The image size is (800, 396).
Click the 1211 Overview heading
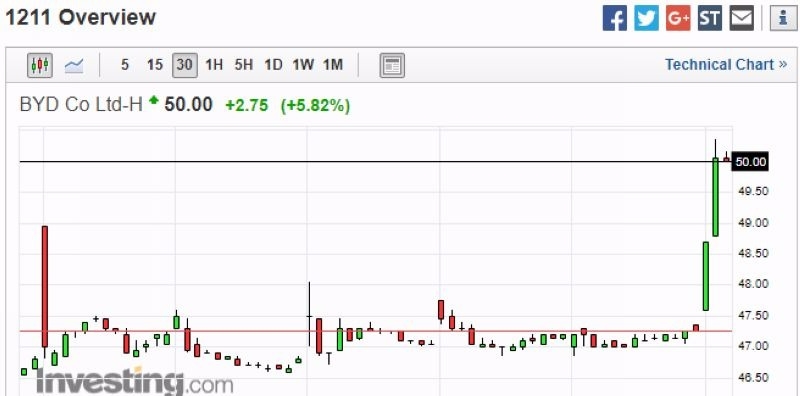tap(80, 17)
